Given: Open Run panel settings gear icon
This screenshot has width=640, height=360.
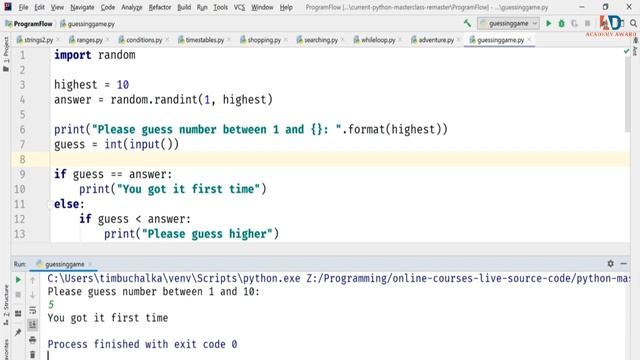Looking at the screenshot, I should point(610,264).
